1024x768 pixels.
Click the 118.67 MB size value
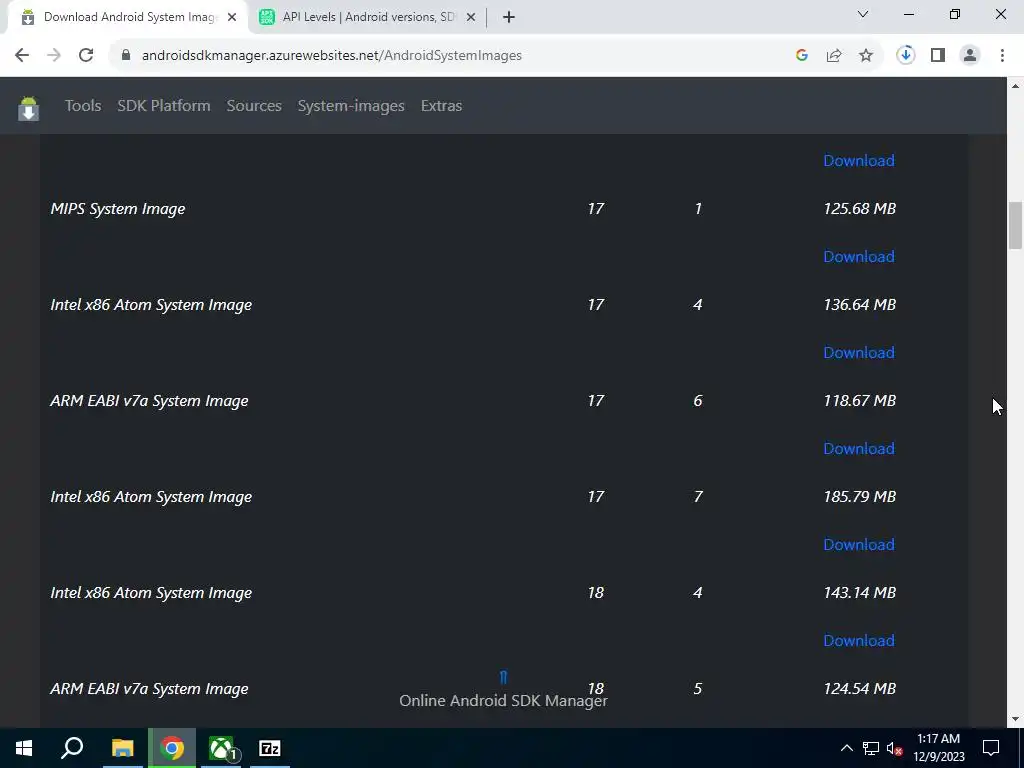(x=859, y=401)
